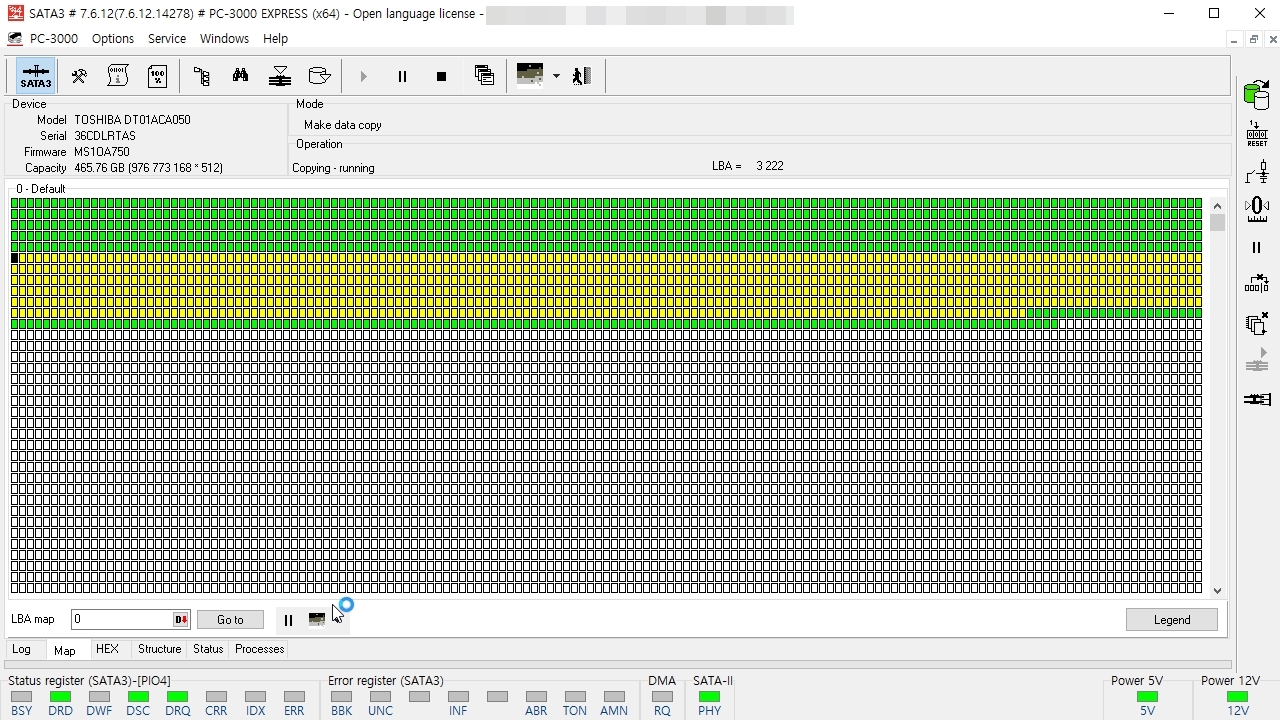This screenshot has width=1280, height=720.
Task: Click the connector plug icon in sidebar
Action: 1257,399
